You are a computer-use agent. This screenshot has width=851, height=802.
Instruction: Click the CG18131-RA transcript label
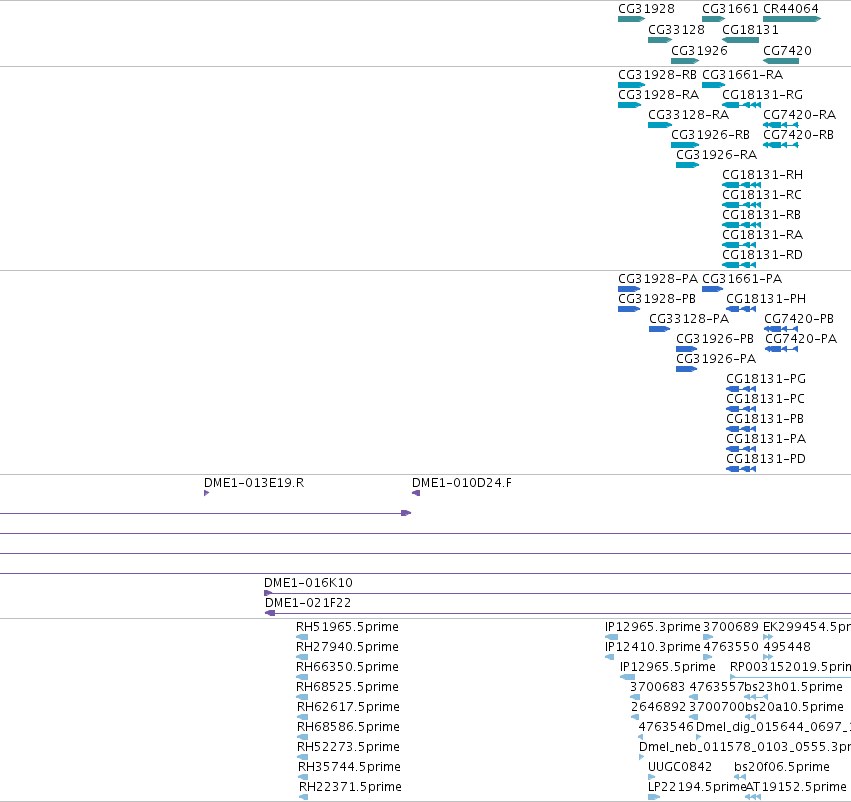[763, 235]
